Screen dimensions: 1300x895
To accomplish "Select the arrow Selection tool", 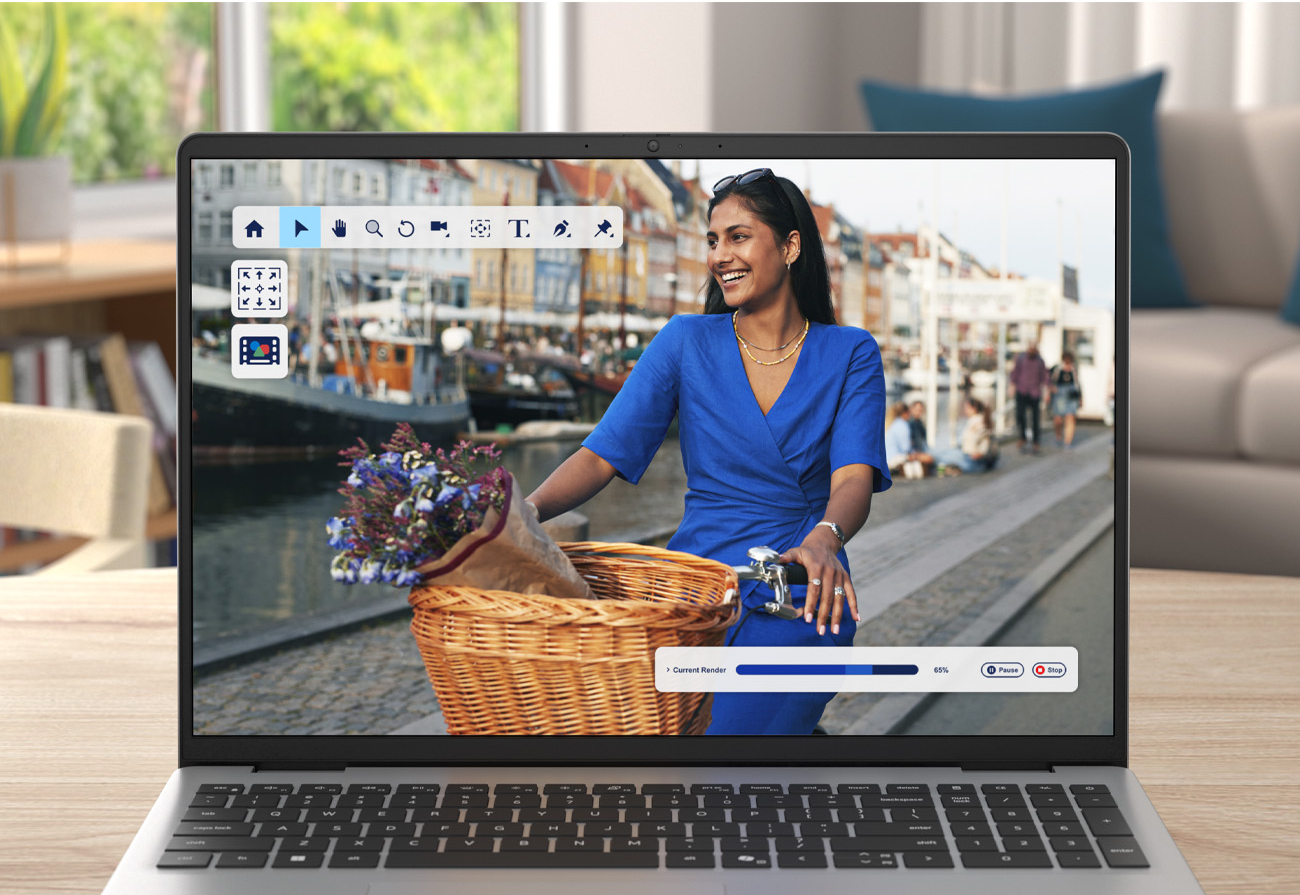I will (x=300, y=228).
